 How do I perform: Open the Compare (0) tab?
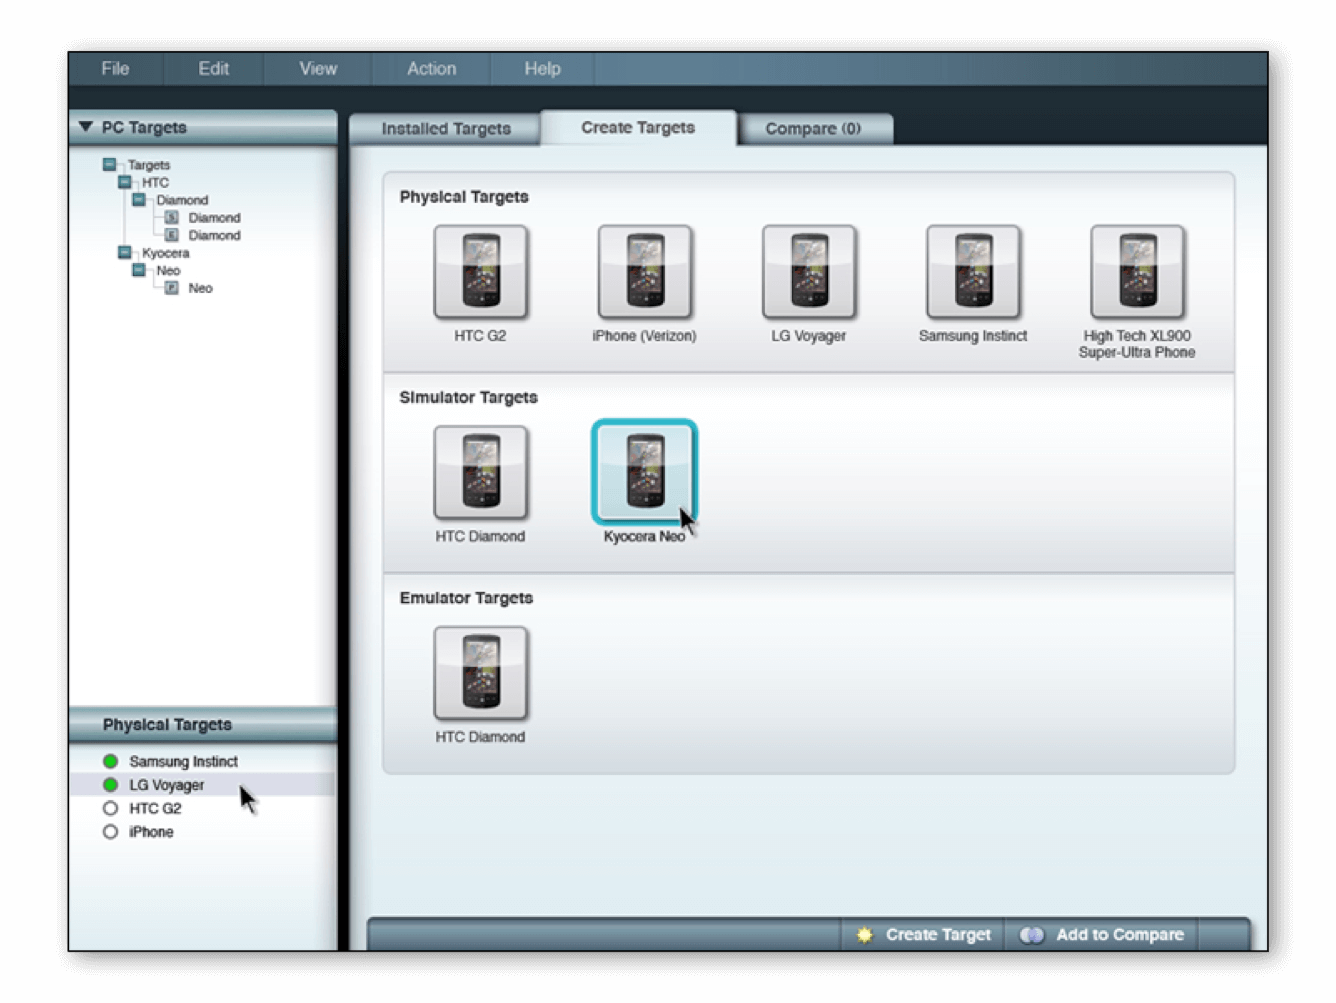pos(812,129)
